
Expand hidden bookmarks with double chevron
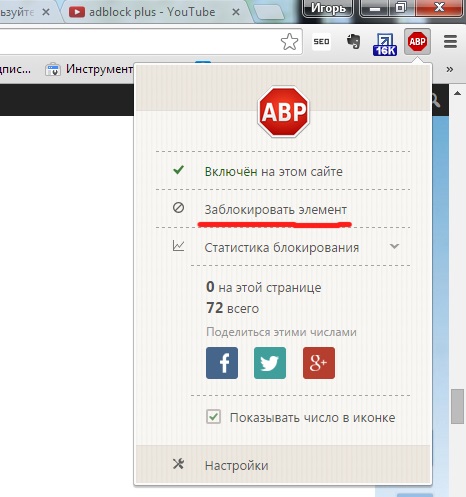[x=450, y=69]
